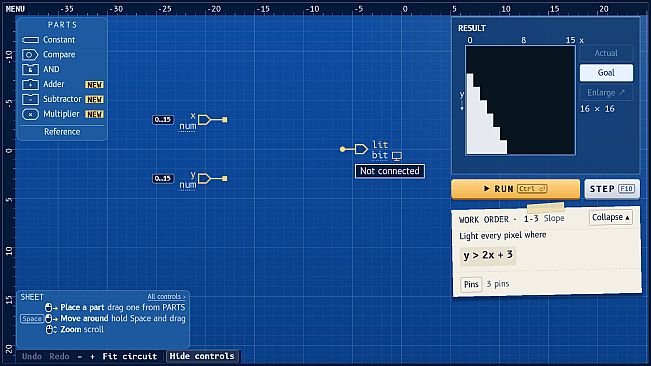Click the monitor icon beside lit bit
651x366 pixels.
[397, 156]
